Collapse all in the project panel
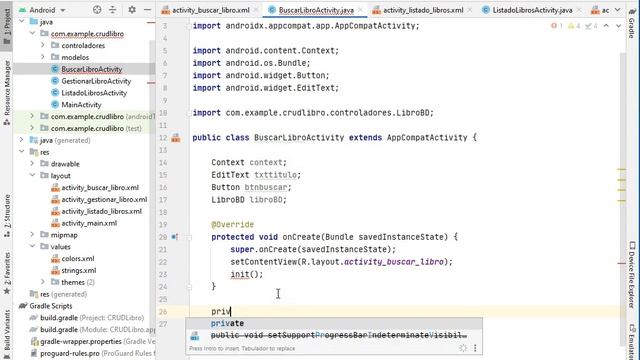640x360 pixels. click(x=113, y=10)
